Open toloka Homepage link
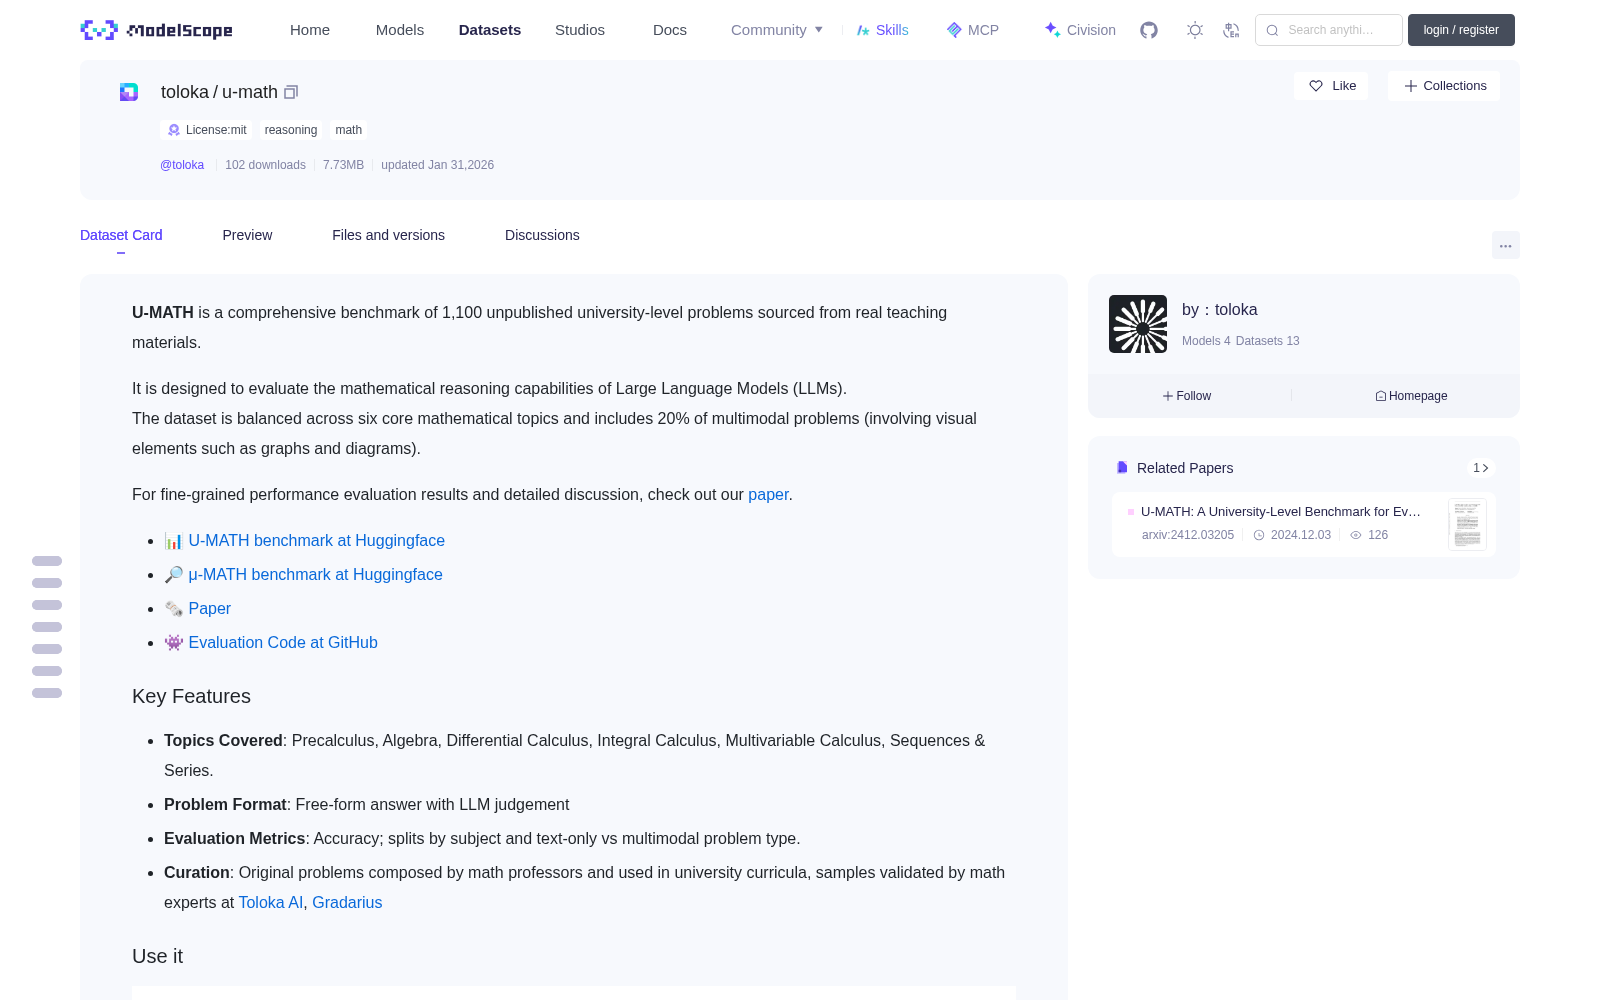This screenshot has width=1600, height=1000. pos(1411,396)
